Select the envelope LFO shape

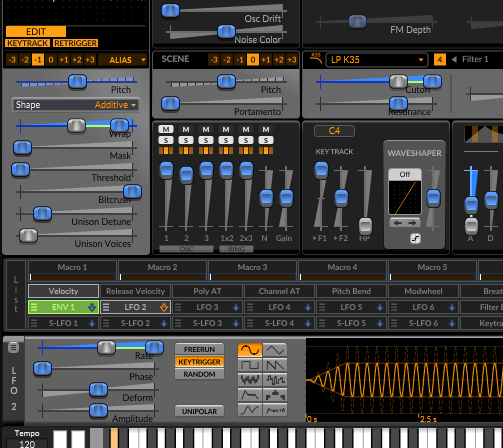point(250,395)
